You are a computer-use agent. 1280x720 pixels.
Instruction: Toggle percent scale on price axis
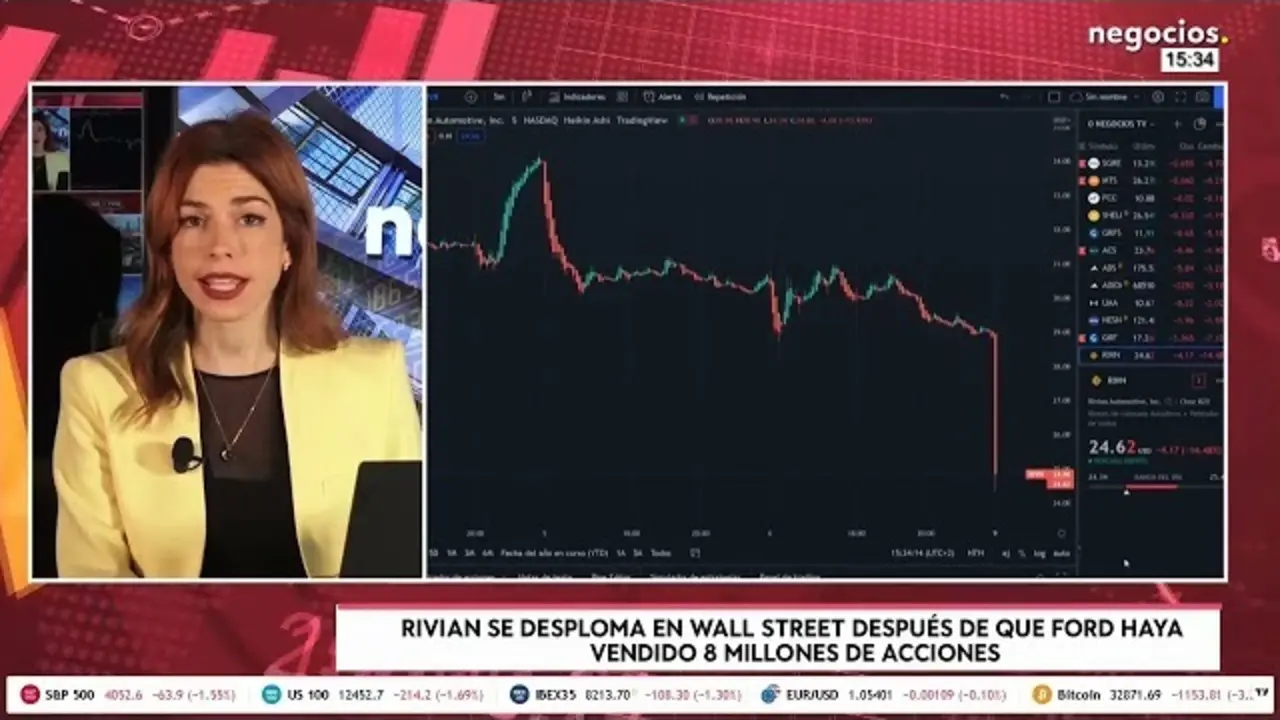point(1021,552)
